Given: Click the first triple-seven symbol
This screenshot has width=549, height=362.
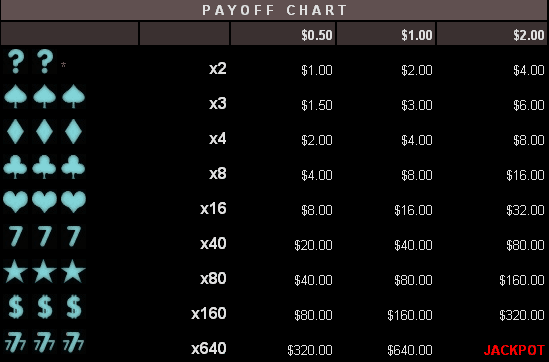Looking at the screenshot, I should pyautogui.click(x=15, y=342).
